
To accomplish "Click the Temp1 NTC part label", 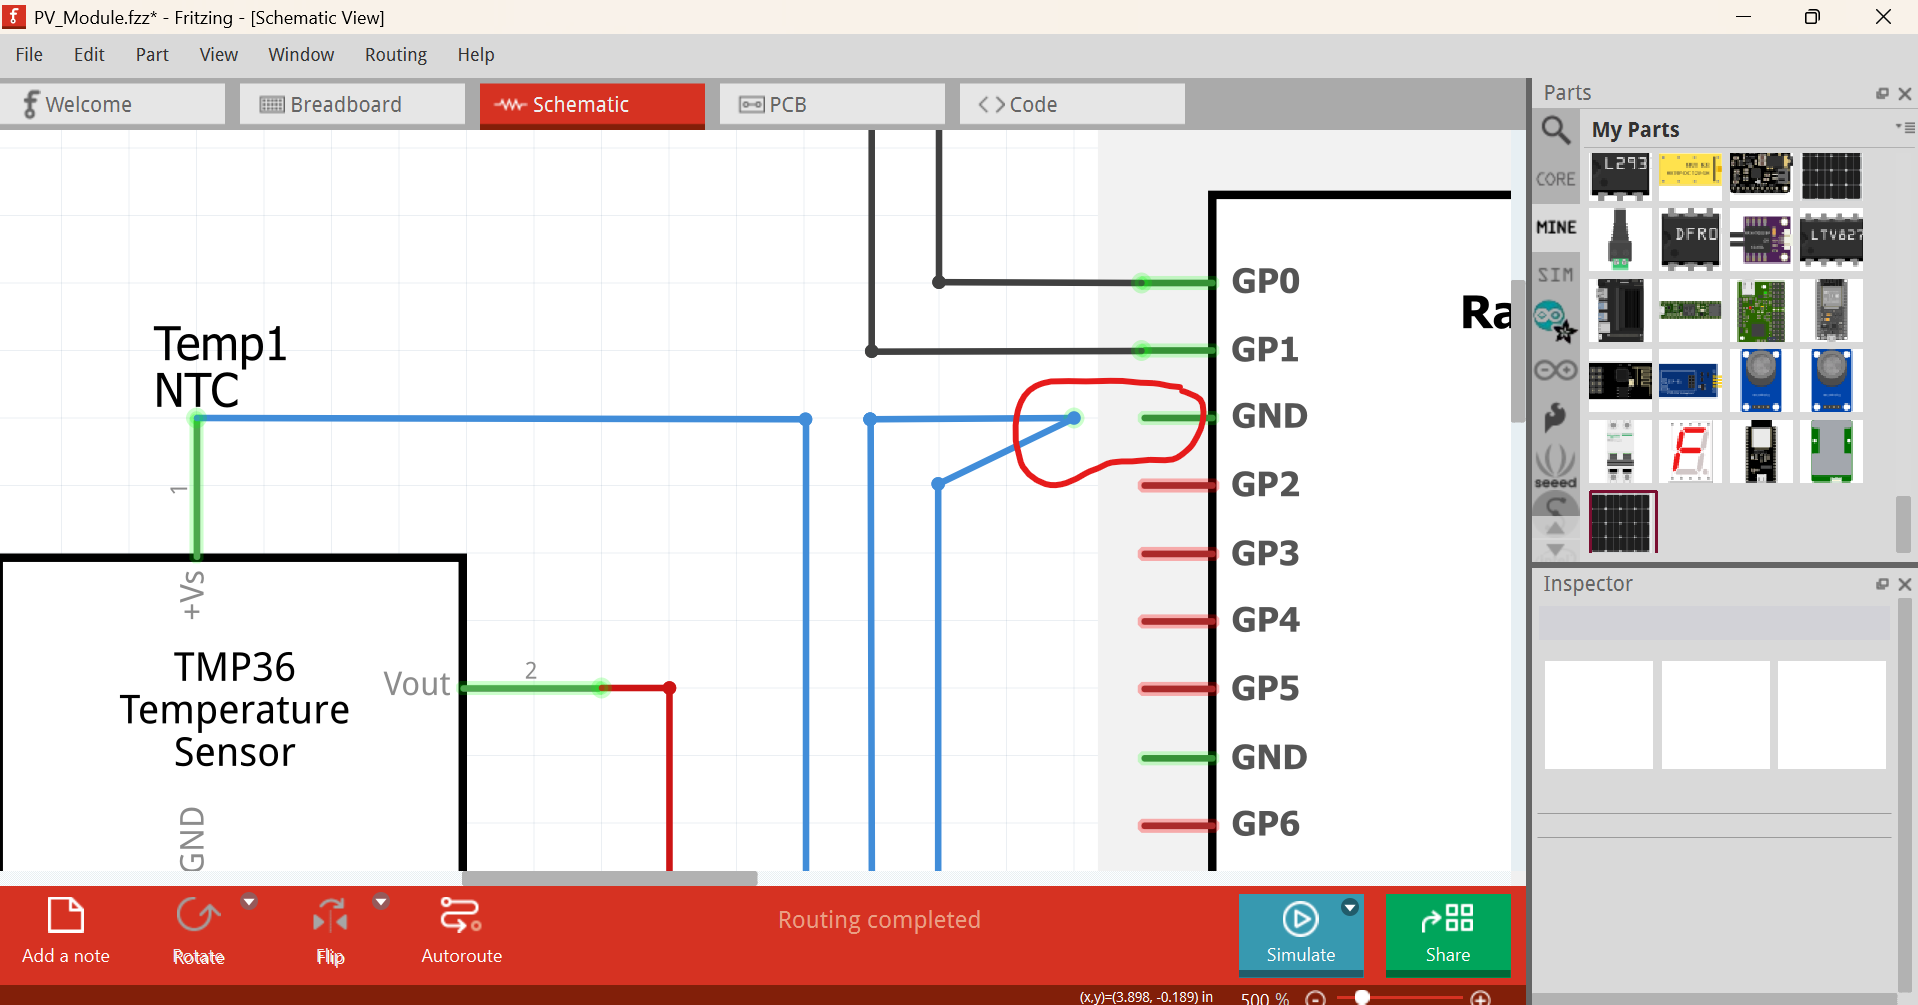I will 220,366.
